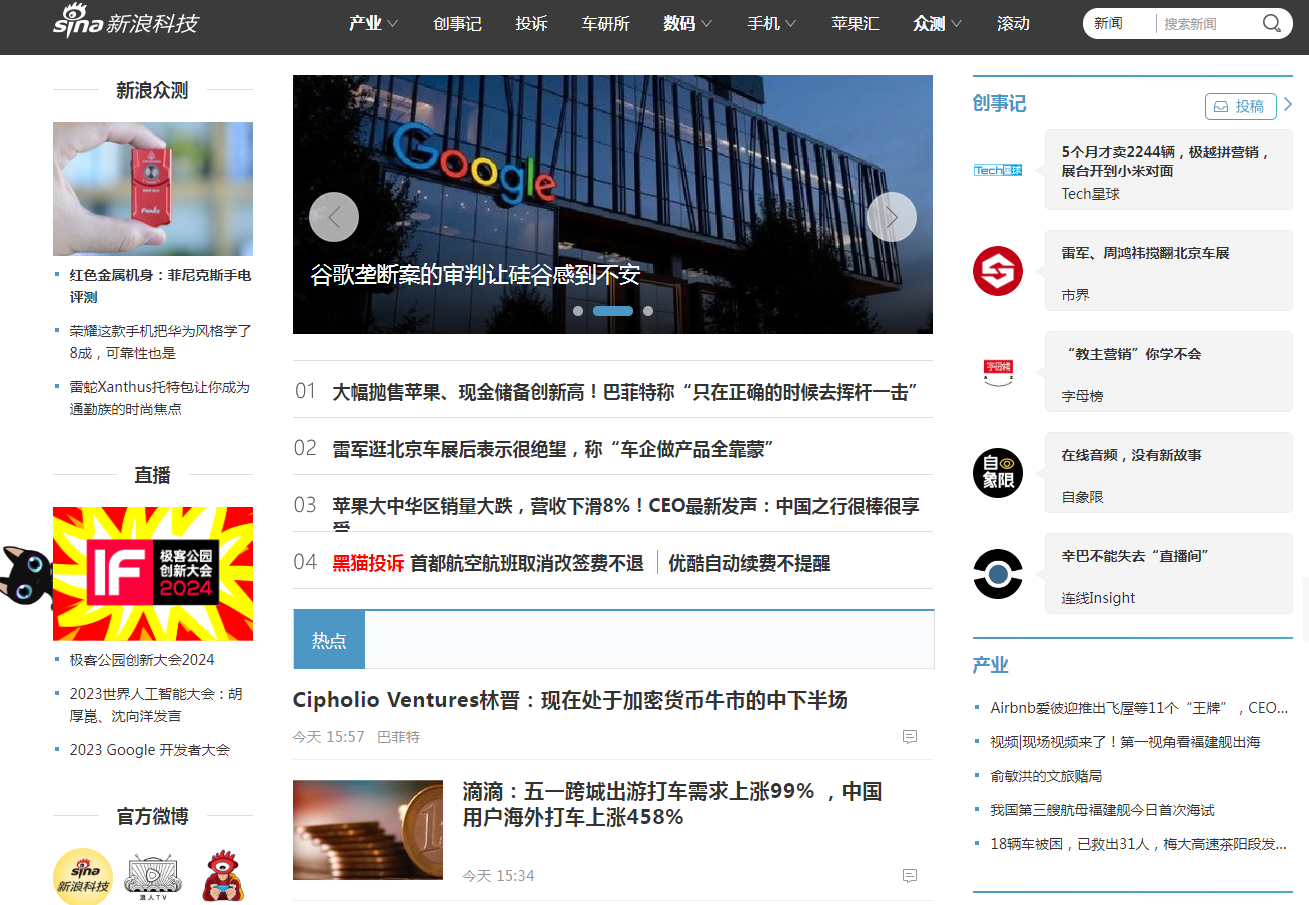The width and height of the screenshot is (1309, 905).
Task: Open 极客公园创新大会2024 list link
Action: coord(142,660)
